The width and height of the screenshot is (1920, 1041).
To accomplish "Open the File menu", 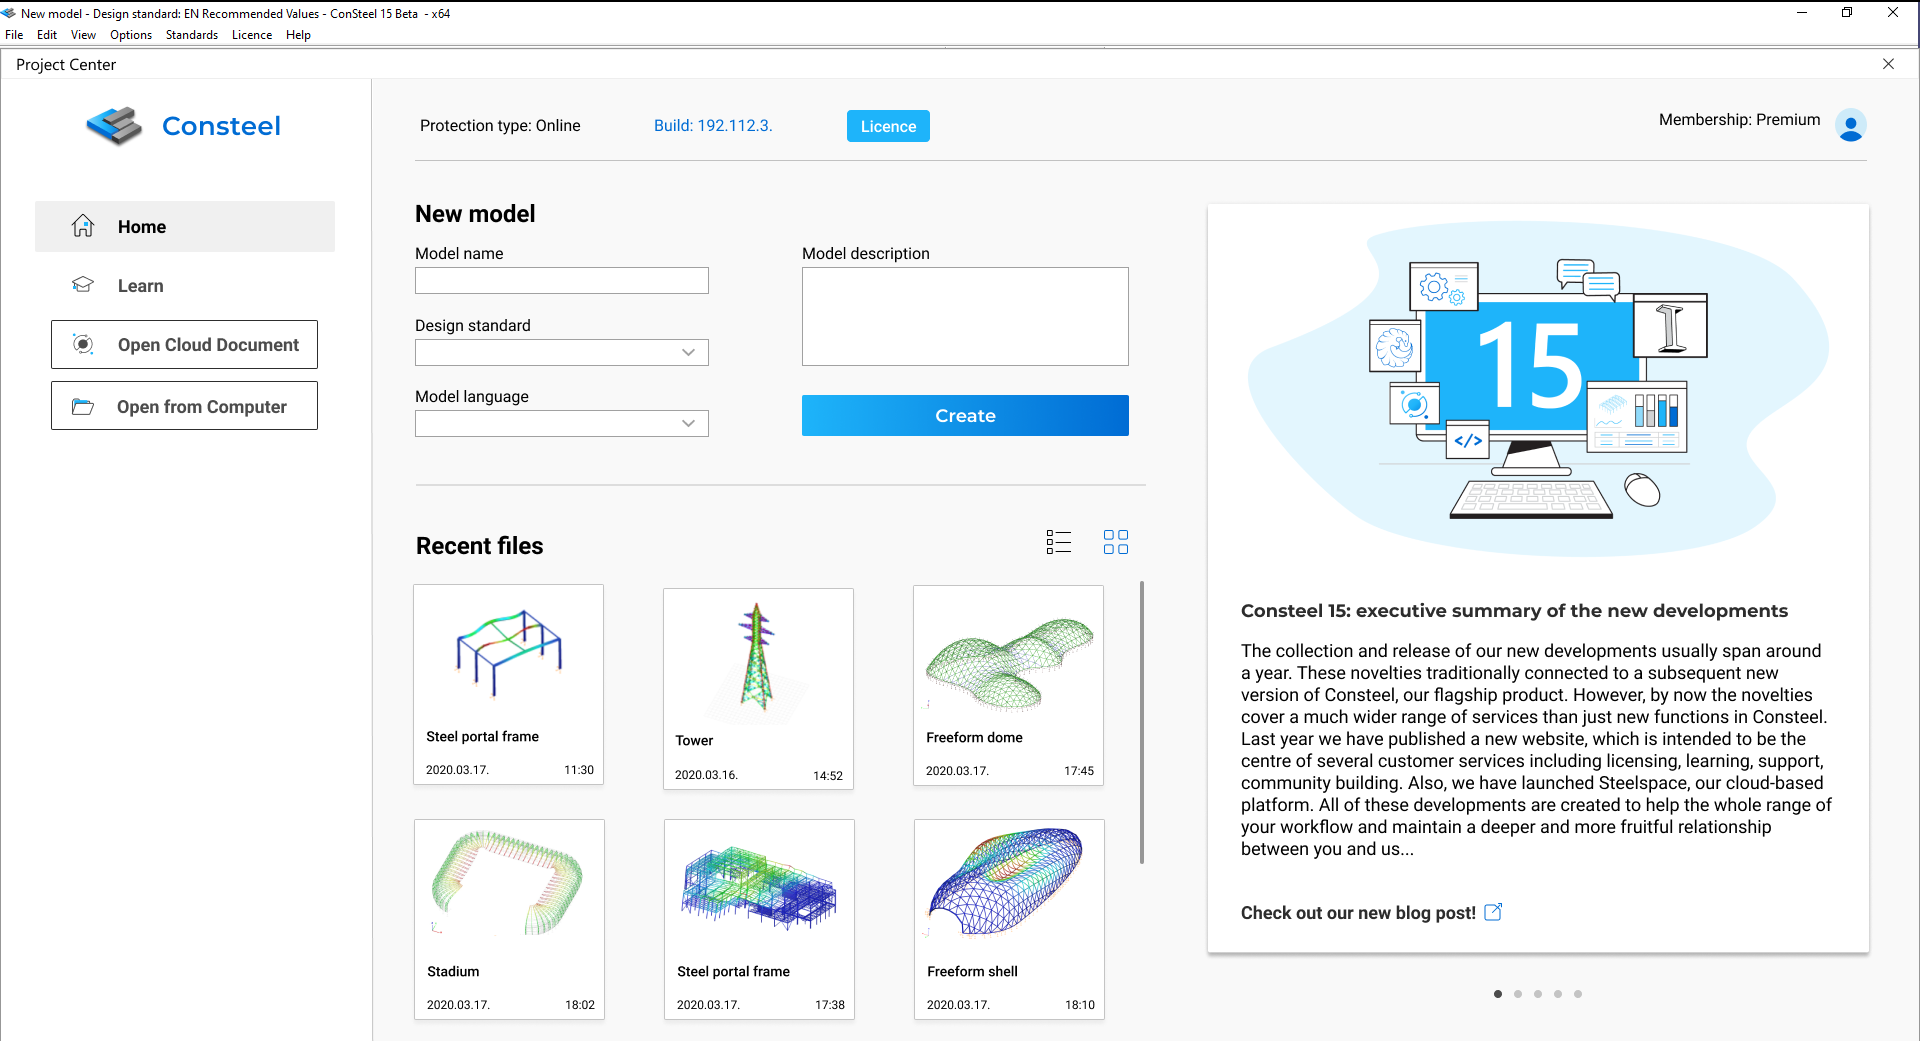I will coord(14,35).
